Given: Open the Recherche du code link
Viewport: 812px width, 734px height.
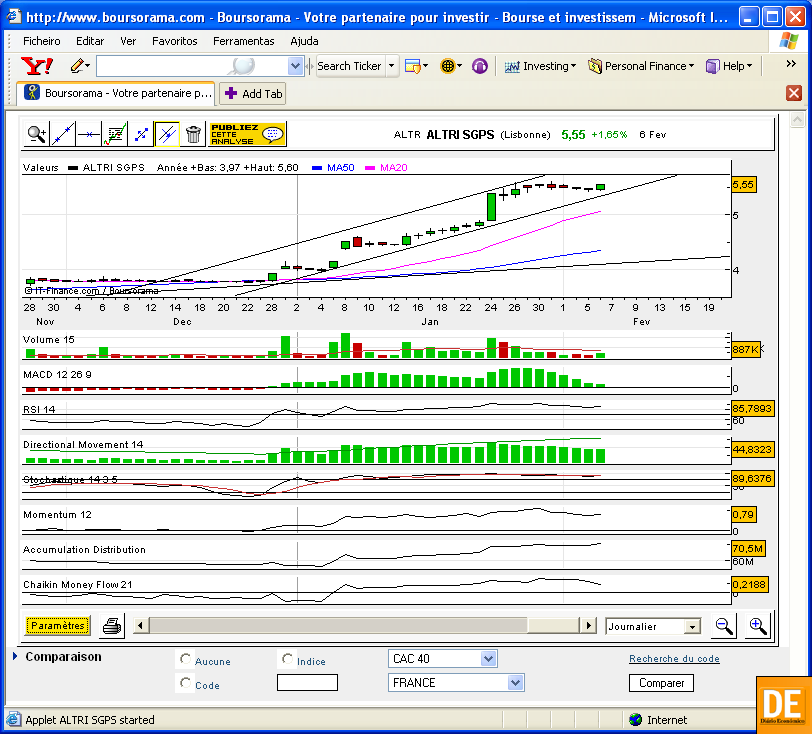Looking at the screenshot, I should (x=674, y=658).
